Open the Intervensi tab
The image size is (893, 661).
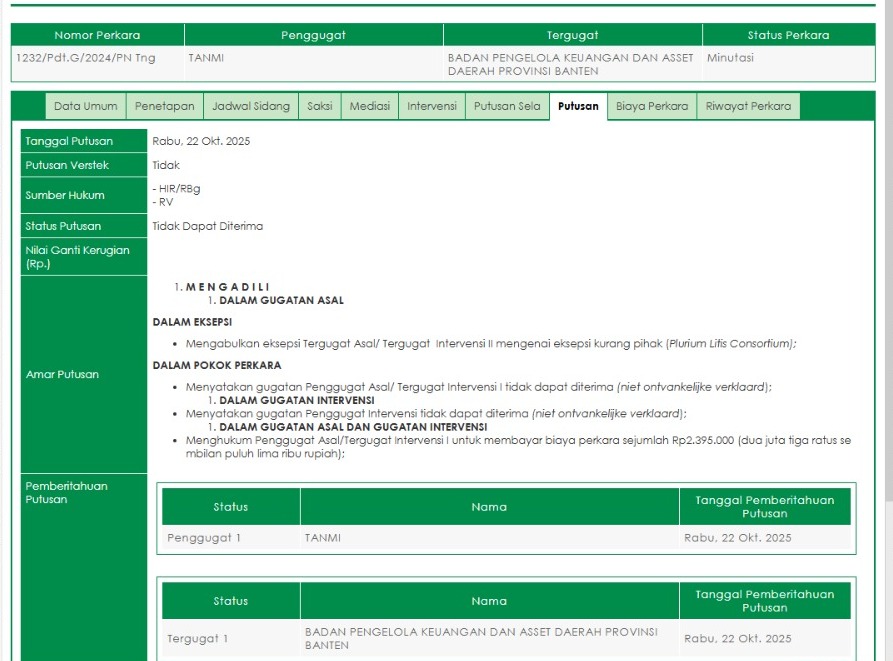[432, 106]
